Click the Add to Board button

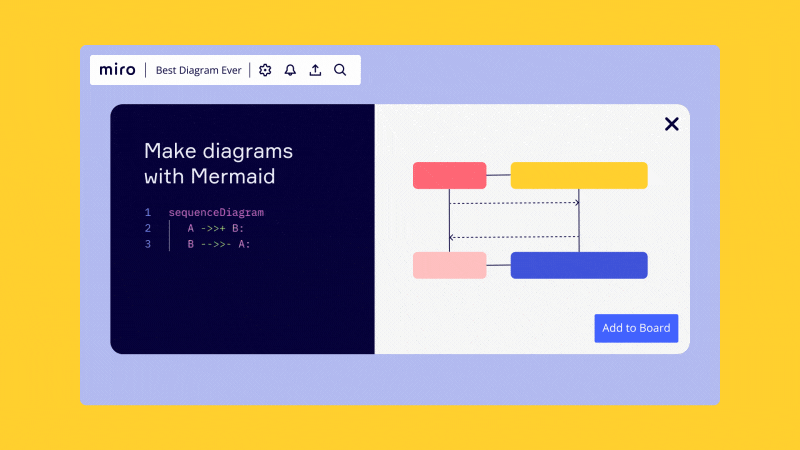636,328
